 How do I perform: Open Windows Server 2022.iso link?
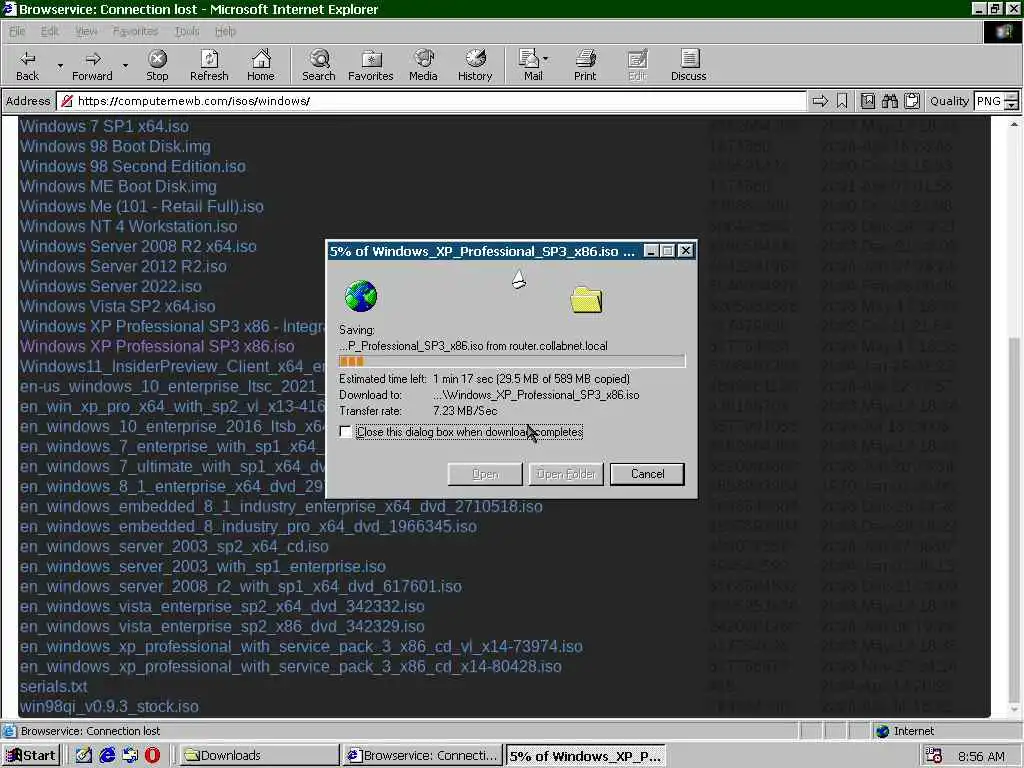point(110,287)
